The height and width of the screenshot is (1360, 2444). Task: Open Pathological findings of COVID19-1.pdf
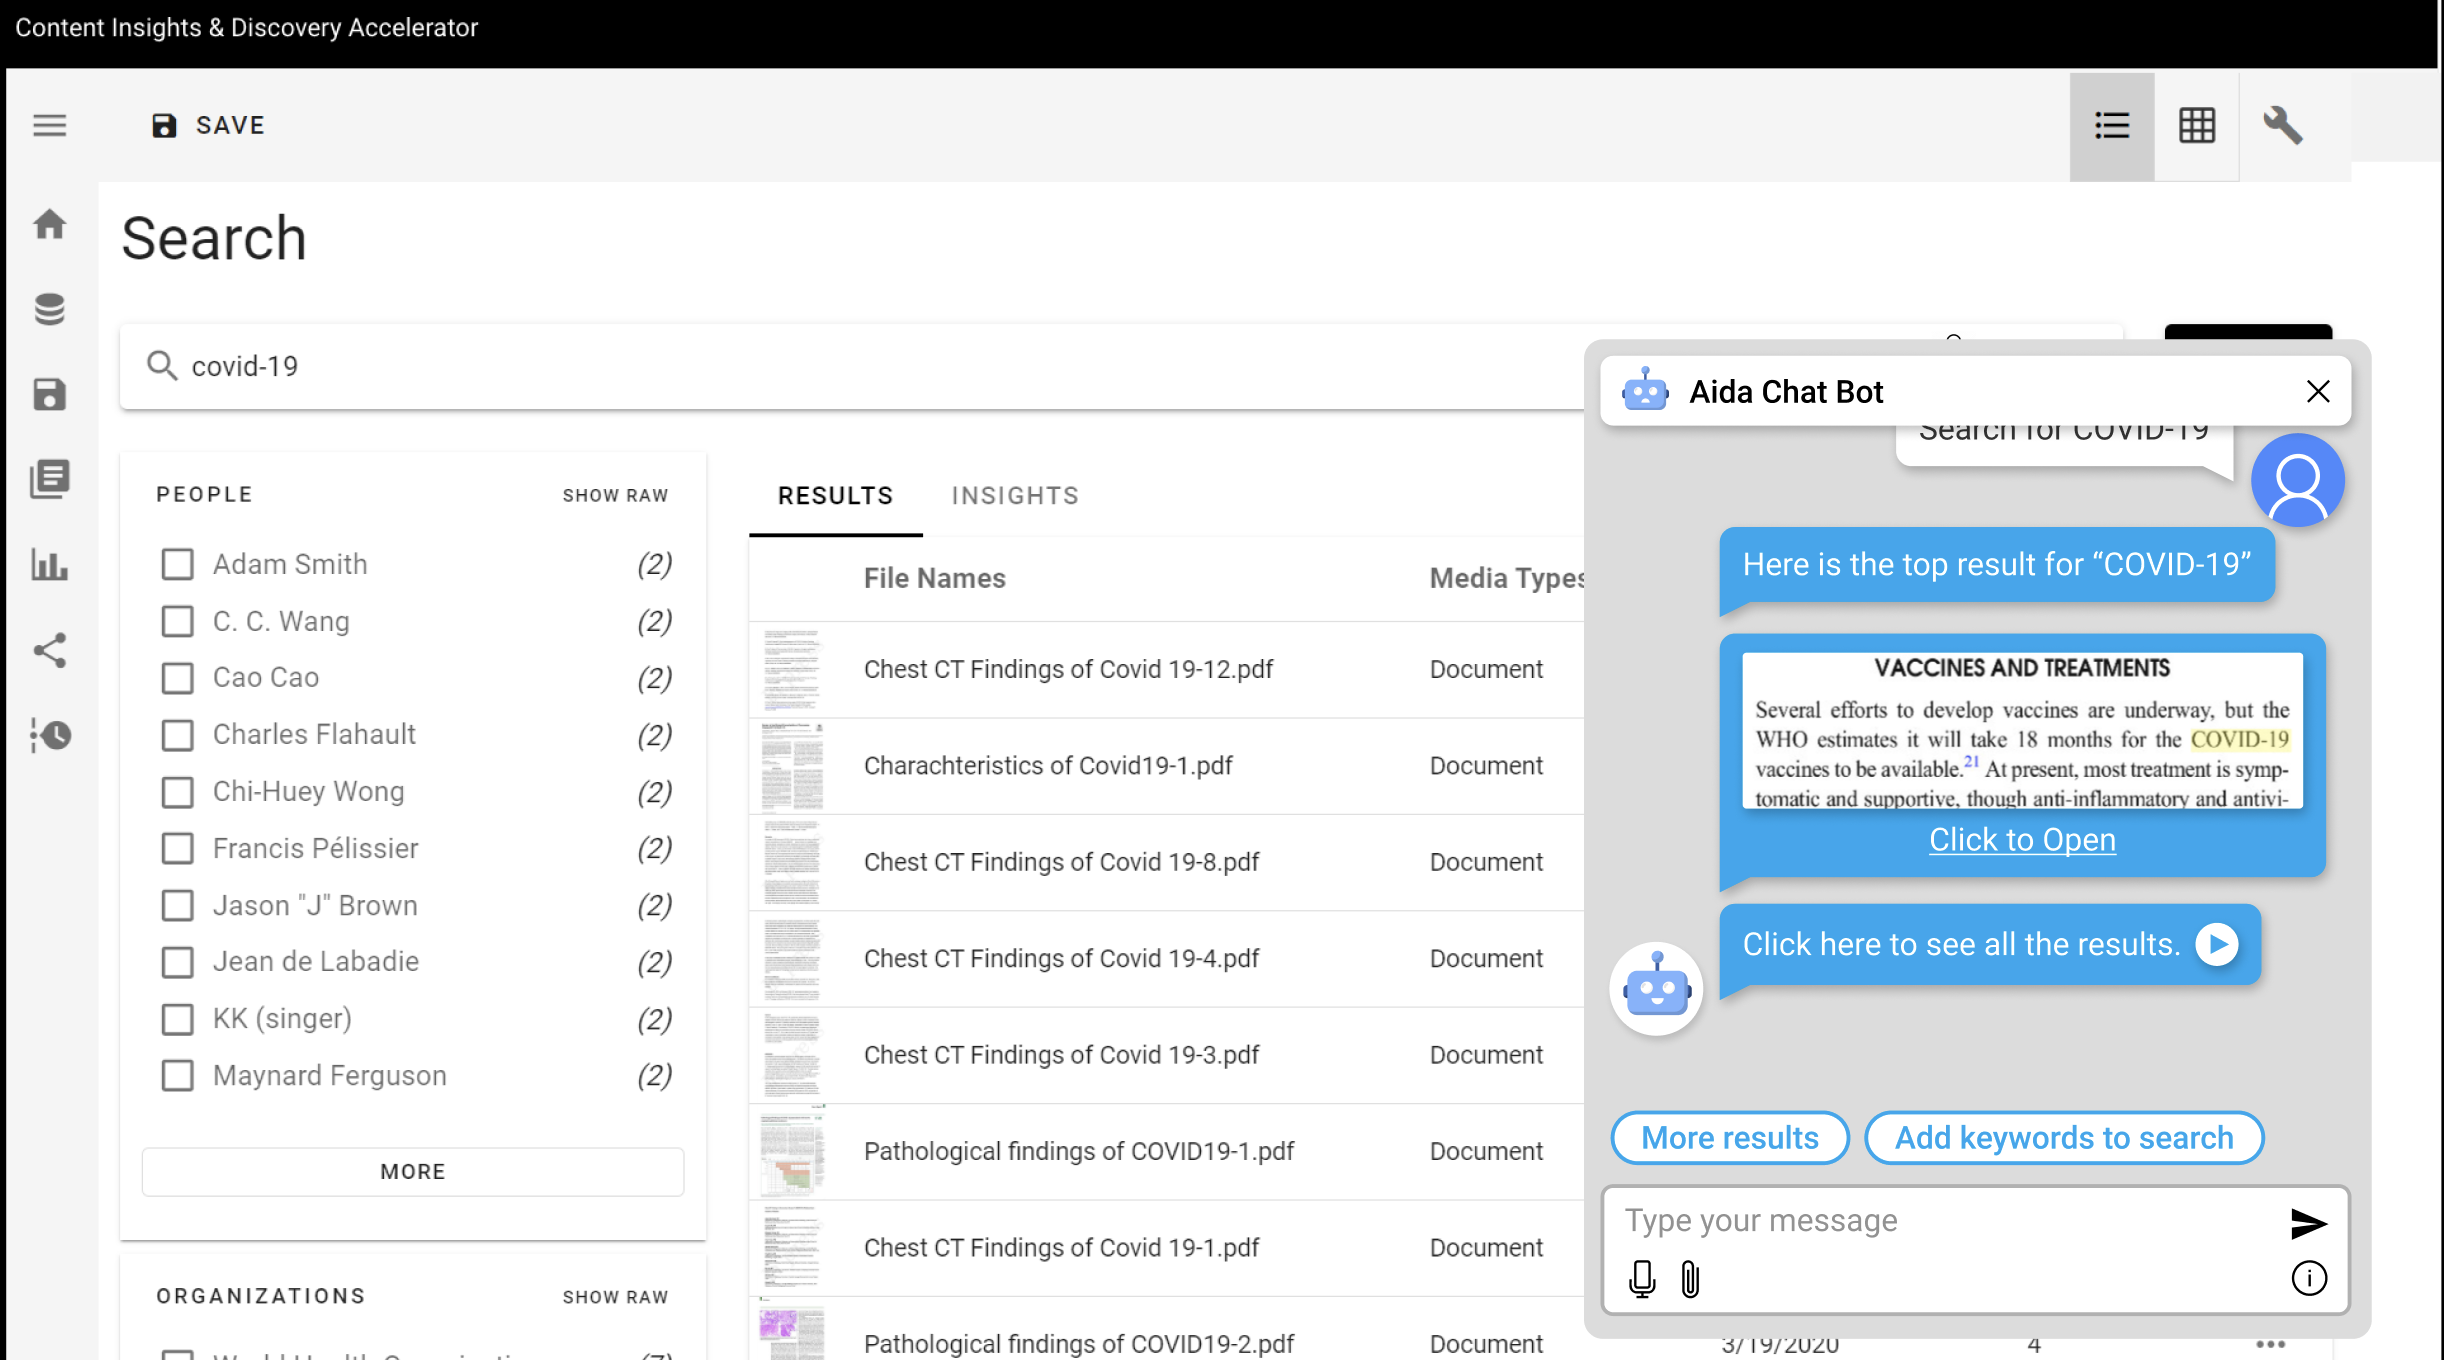(x=1078, y=1152)
